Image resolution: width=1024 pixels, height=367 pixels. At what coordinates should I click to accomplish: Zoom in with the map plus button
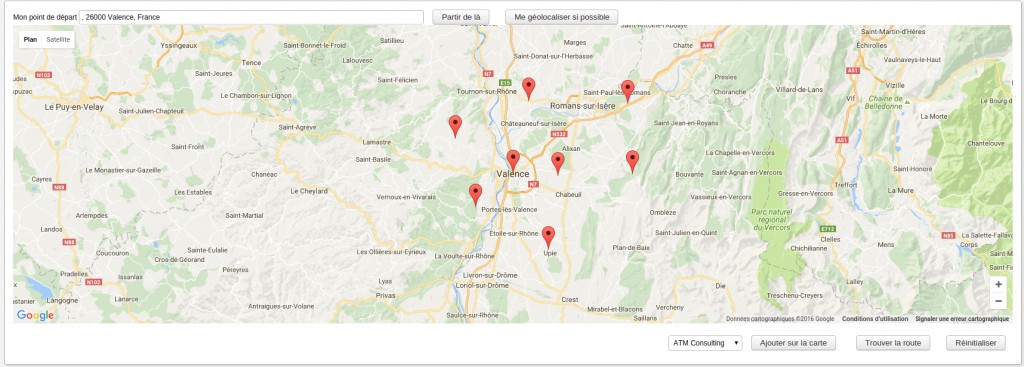(999, 285)
